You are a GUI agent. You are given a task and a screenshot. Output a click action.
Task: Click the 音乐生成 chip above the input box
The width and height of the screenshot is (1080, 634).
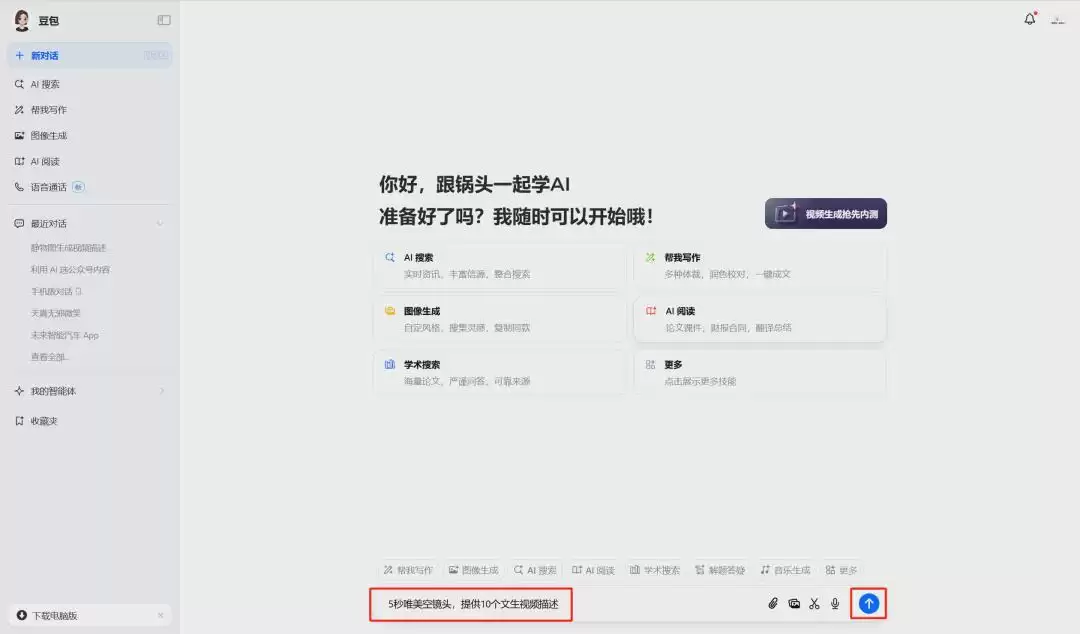coord(785,570)
